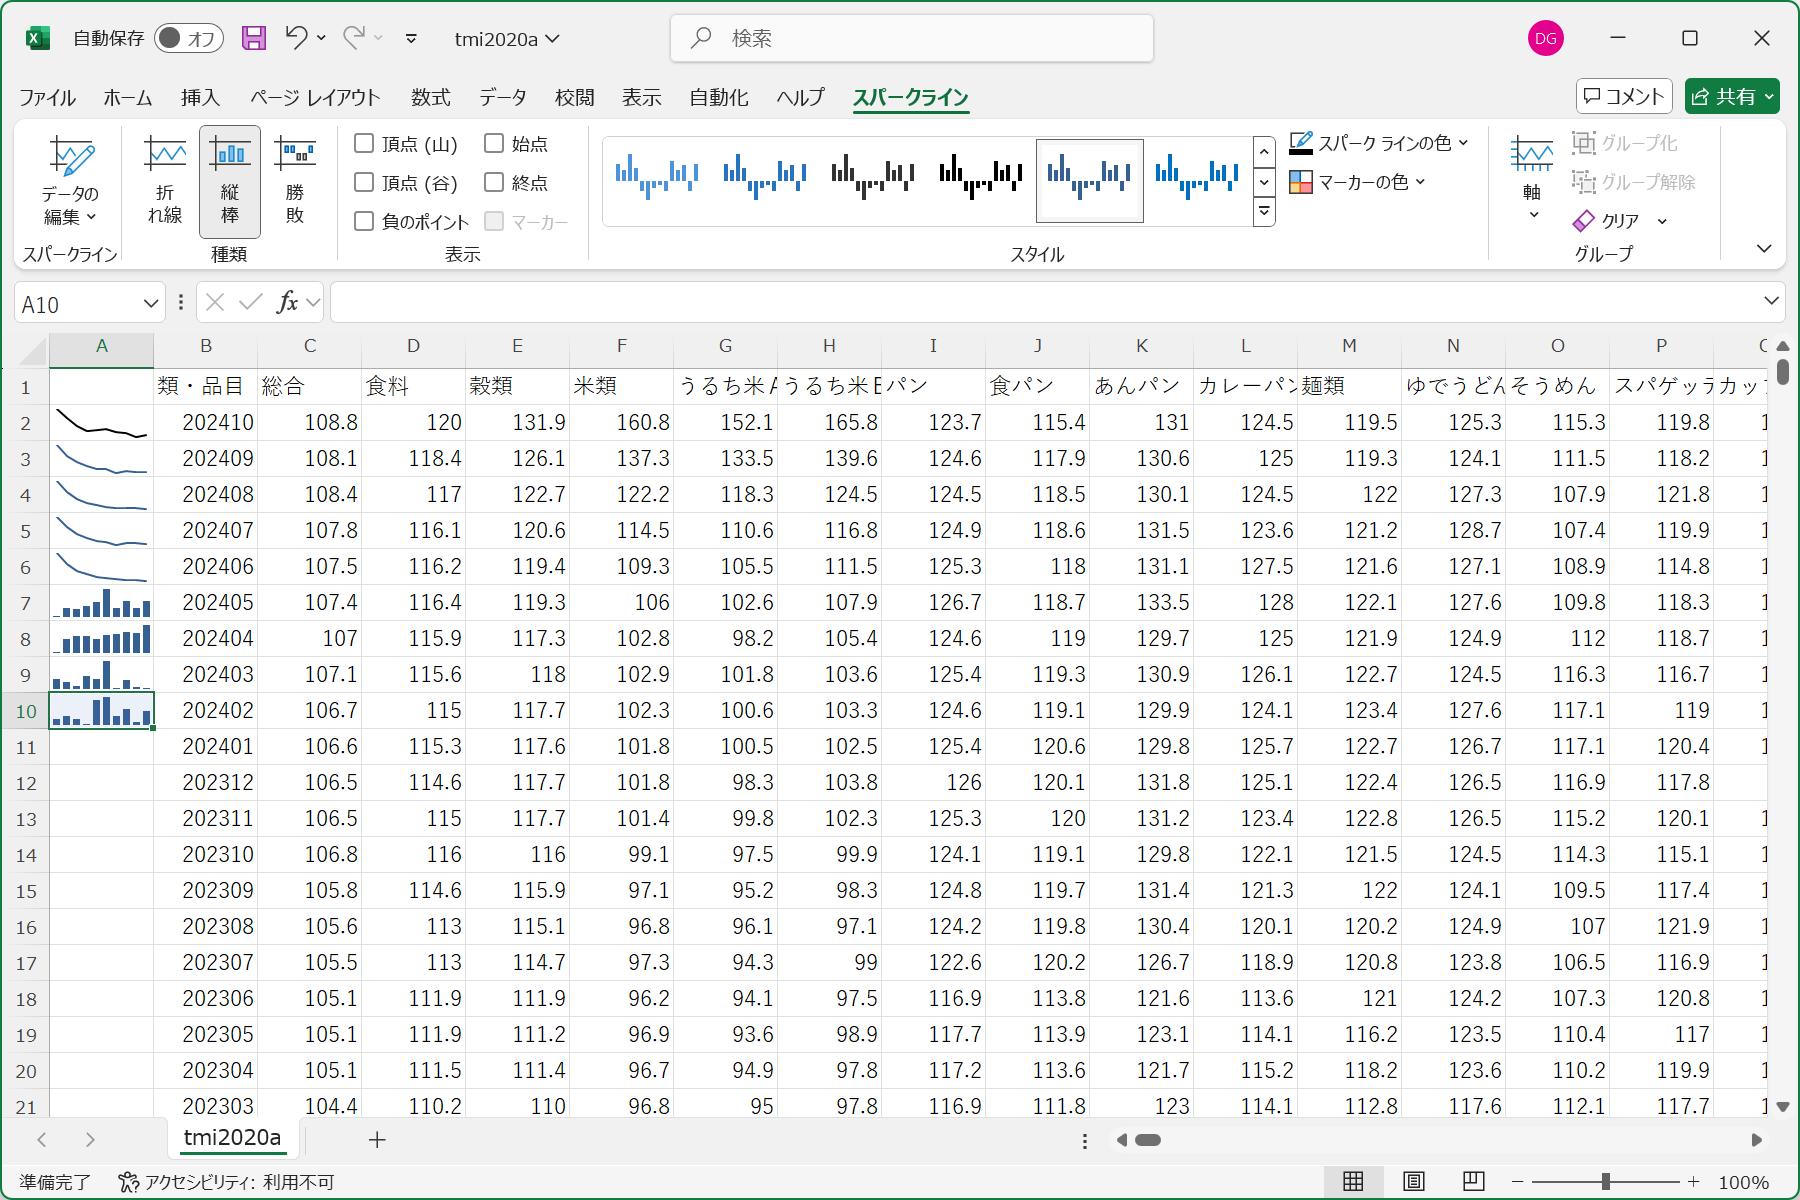The image size is (1800, 1200).
Task: Undo the last action
Action: click(296, 38)
